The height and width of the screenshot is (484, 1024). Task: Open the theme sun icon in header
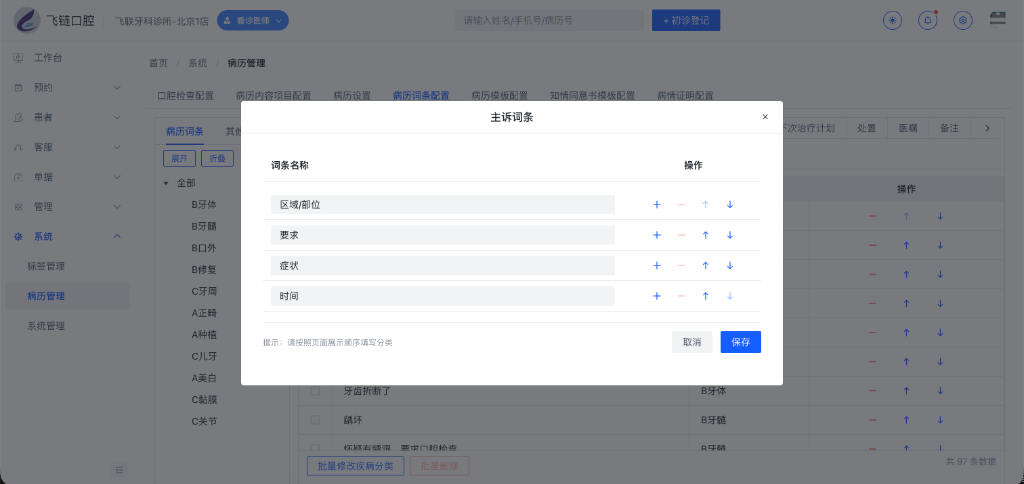[x=892, y=20]
